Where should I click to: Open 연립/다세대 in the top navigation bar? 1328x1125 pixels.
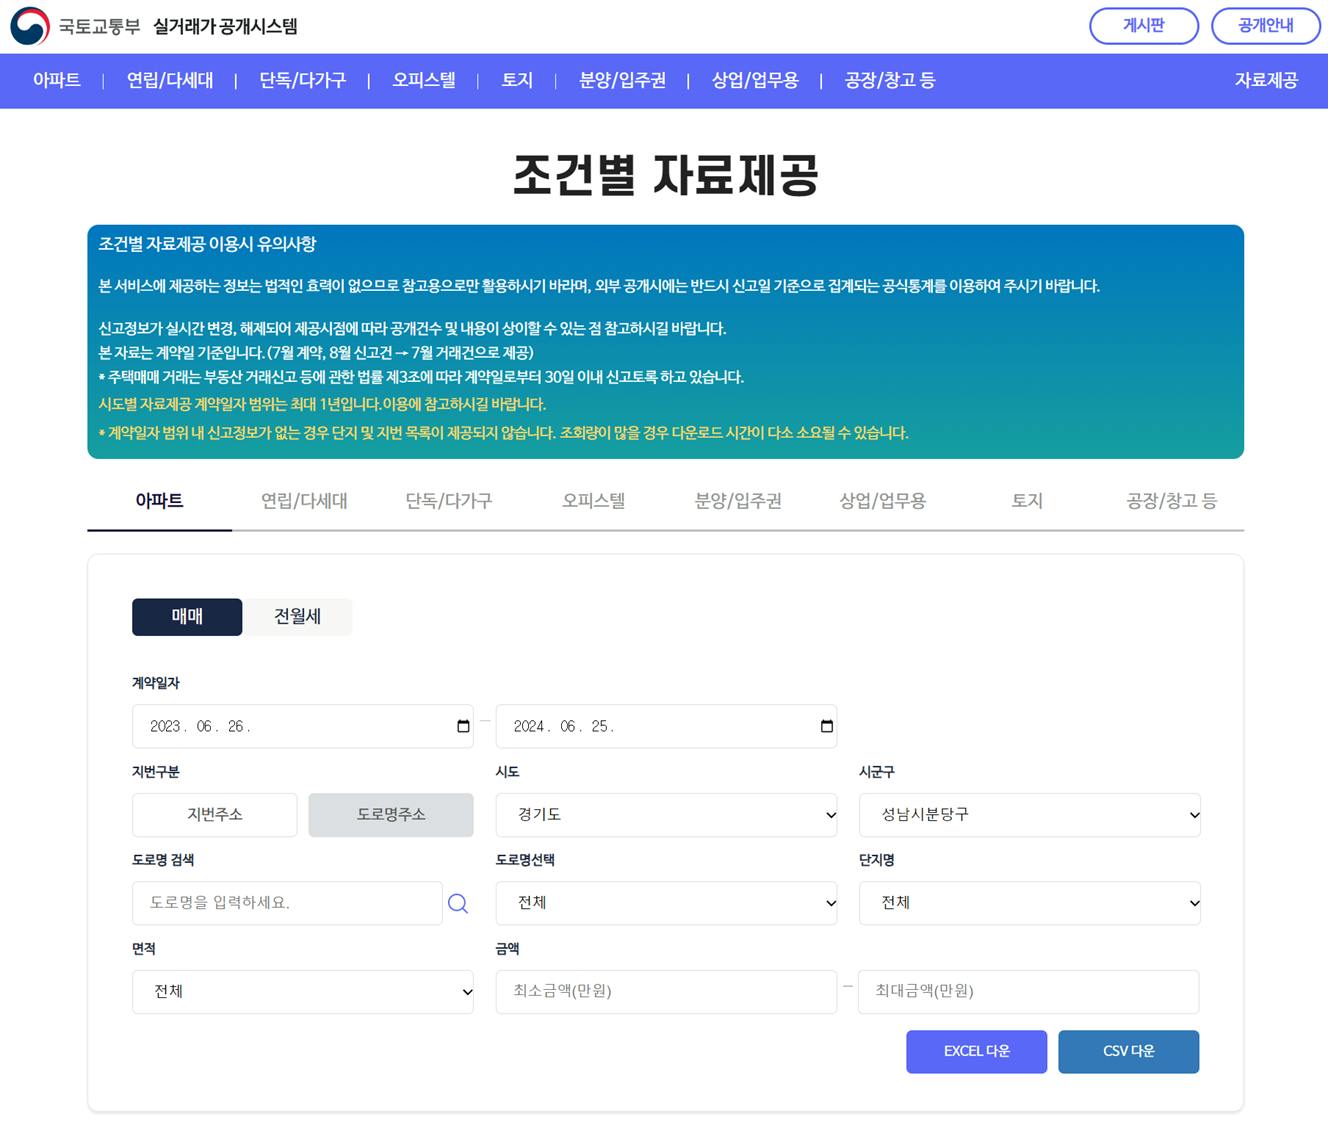170,81
